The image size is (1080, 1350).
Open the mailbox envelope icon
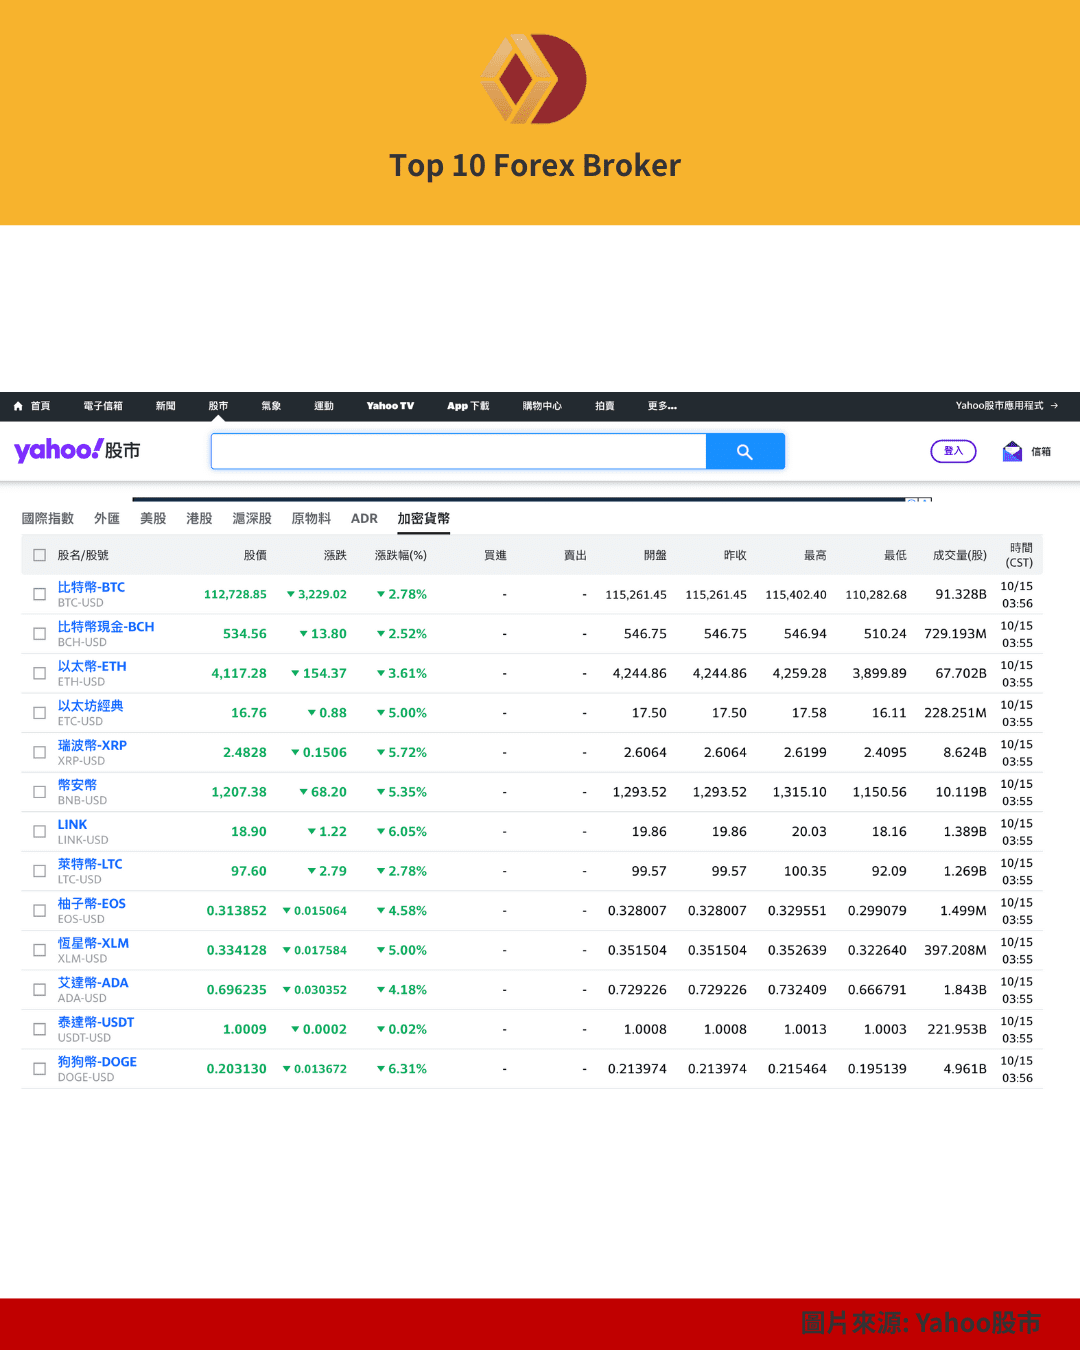click(1012, 452)
